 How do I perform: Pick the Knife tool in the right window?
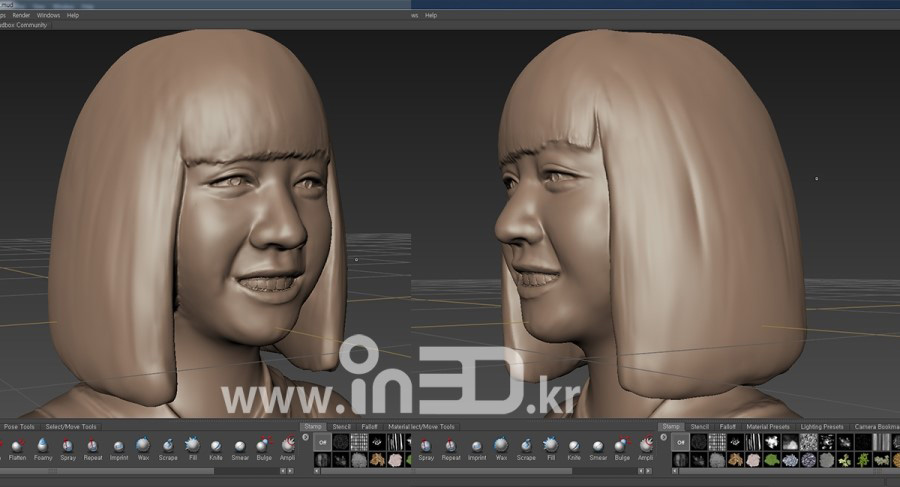tap(574, 449)
